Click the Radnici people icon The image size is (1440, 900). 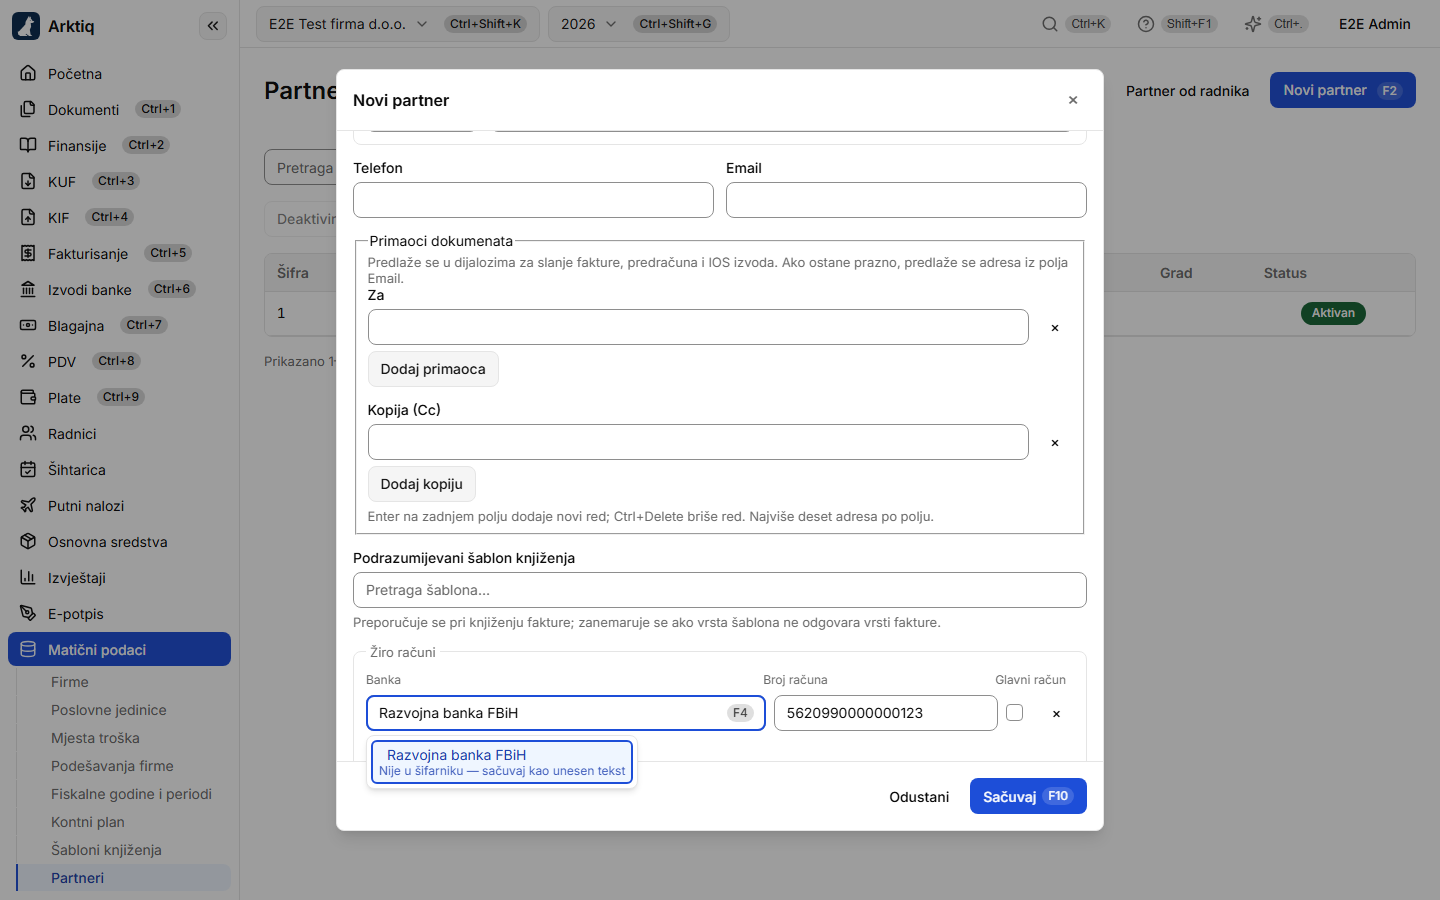coord(28,434)
